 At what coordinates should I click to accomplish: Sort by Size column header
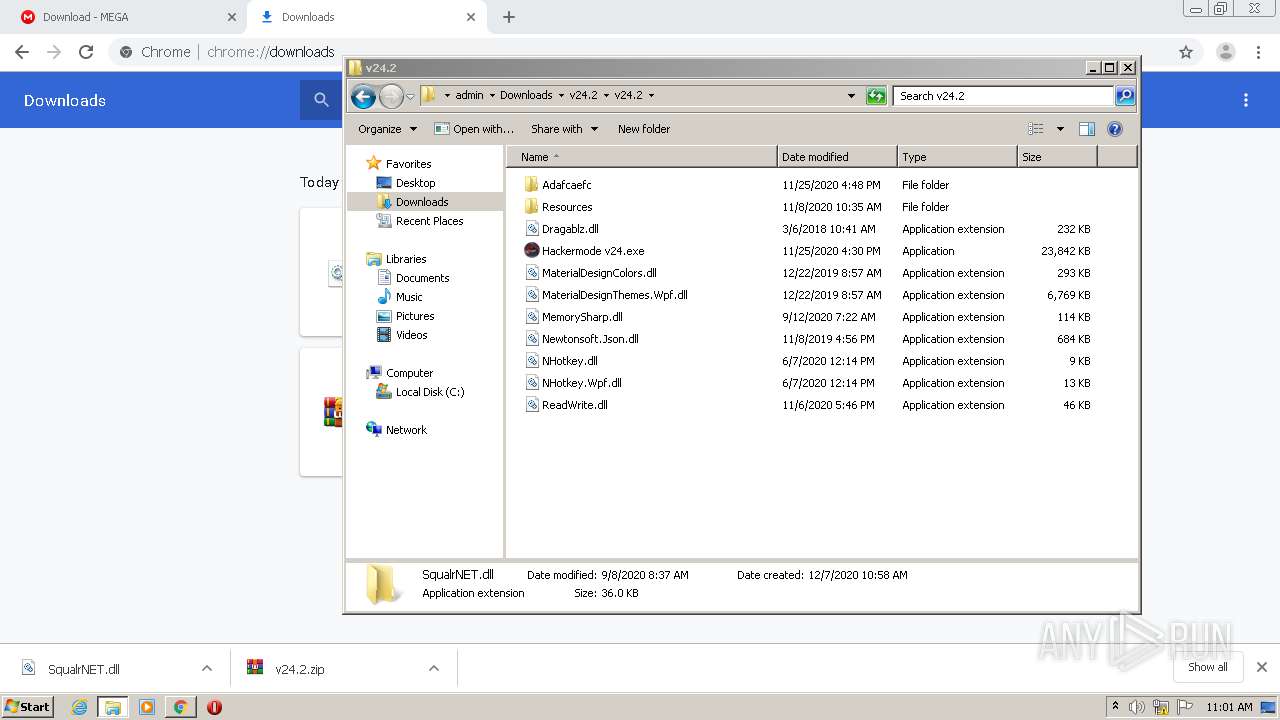pos(1057,157)
